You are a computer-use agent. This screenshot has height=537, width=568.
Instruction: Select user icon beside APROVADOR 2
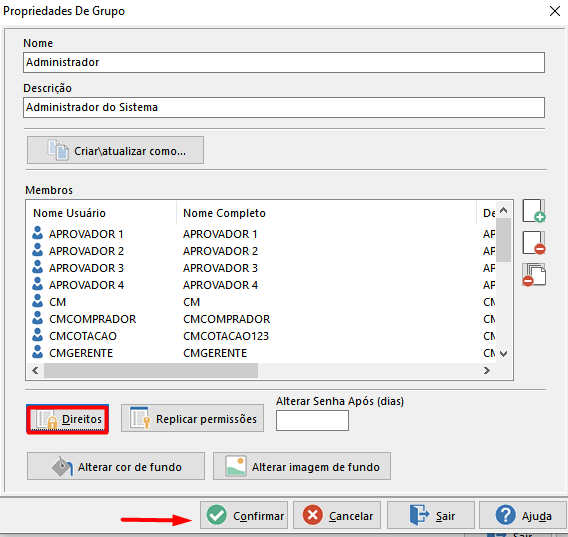[x=37, y=250]
